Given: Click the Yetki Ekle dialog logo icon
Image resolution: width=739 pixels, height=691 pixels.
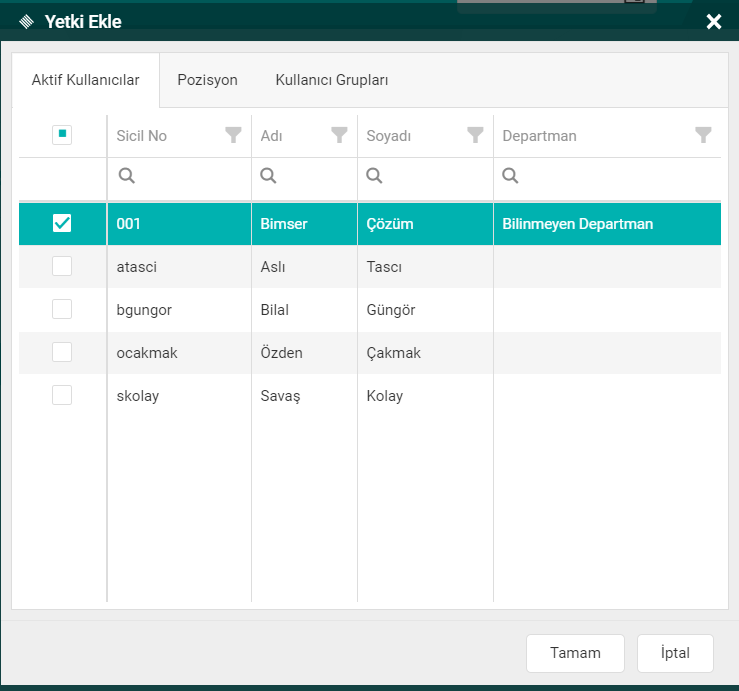Looking at the screenshot, I should point(27,21).
